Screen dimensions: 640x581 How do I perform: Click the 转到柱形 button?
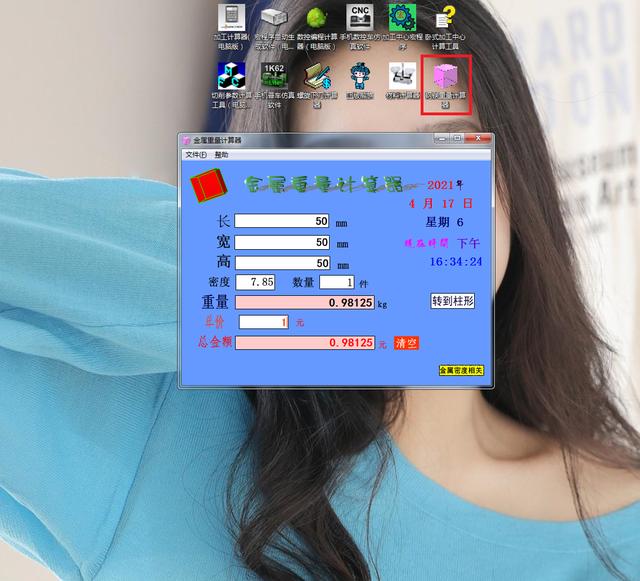tap(452, 301)
